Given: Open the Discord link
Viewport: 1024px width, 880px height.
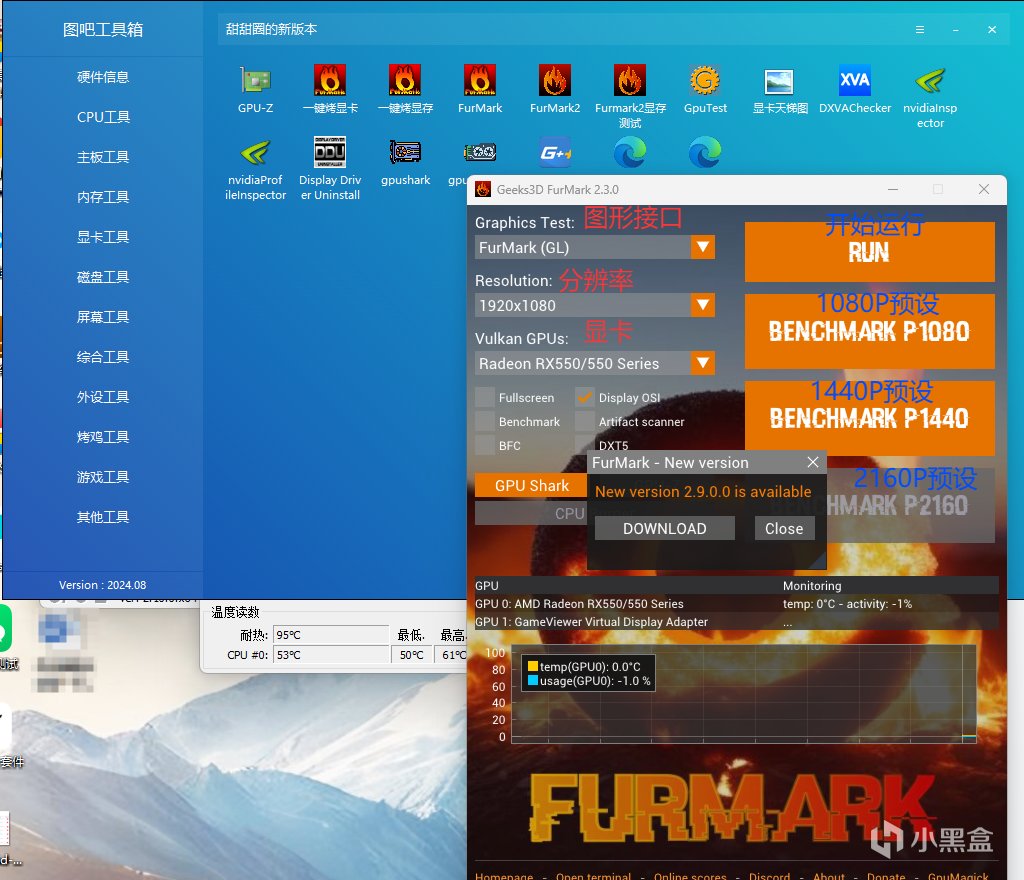Looking at the screenshot, I should point(769,875).
